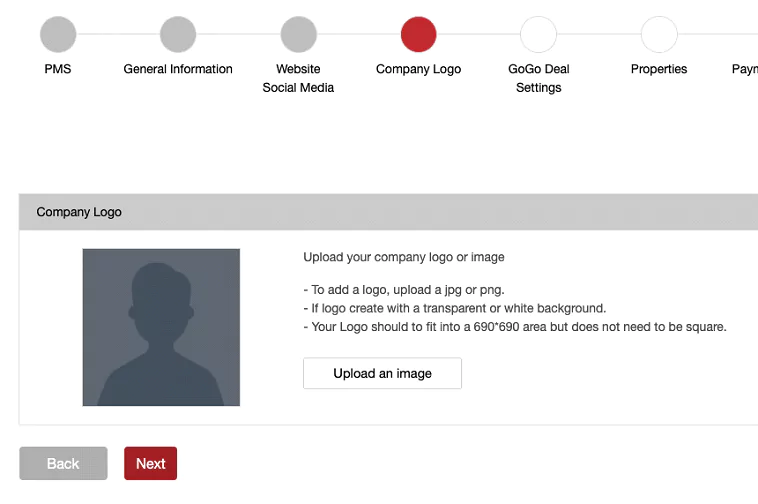This screenshot has height=504, width=758.
Task: Click the Company Logo section header
Action: (x=388, y=212)
